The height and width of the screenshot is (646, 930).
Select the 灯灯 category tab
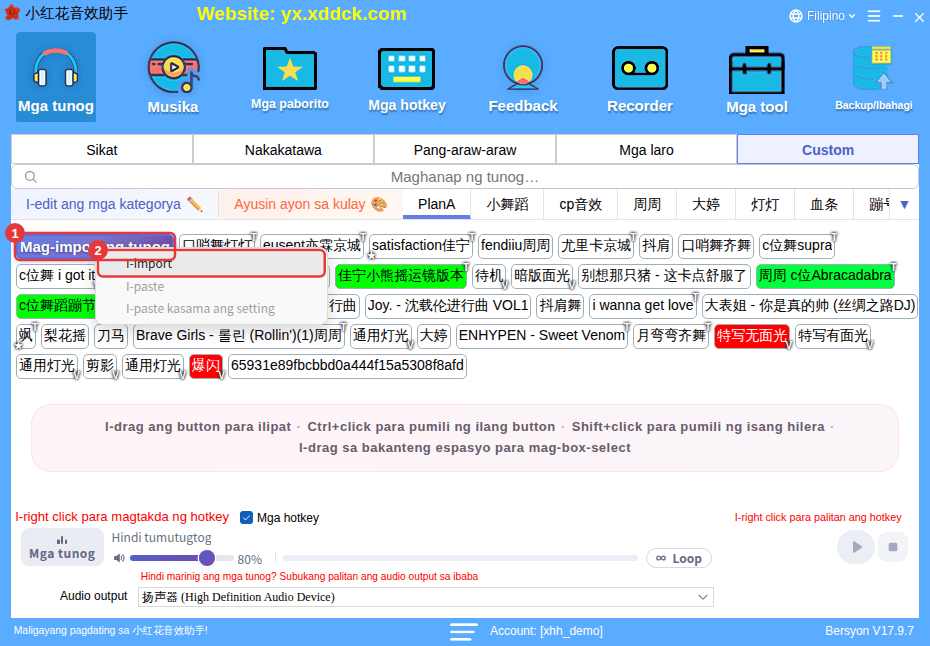click(x=765, y=205)
